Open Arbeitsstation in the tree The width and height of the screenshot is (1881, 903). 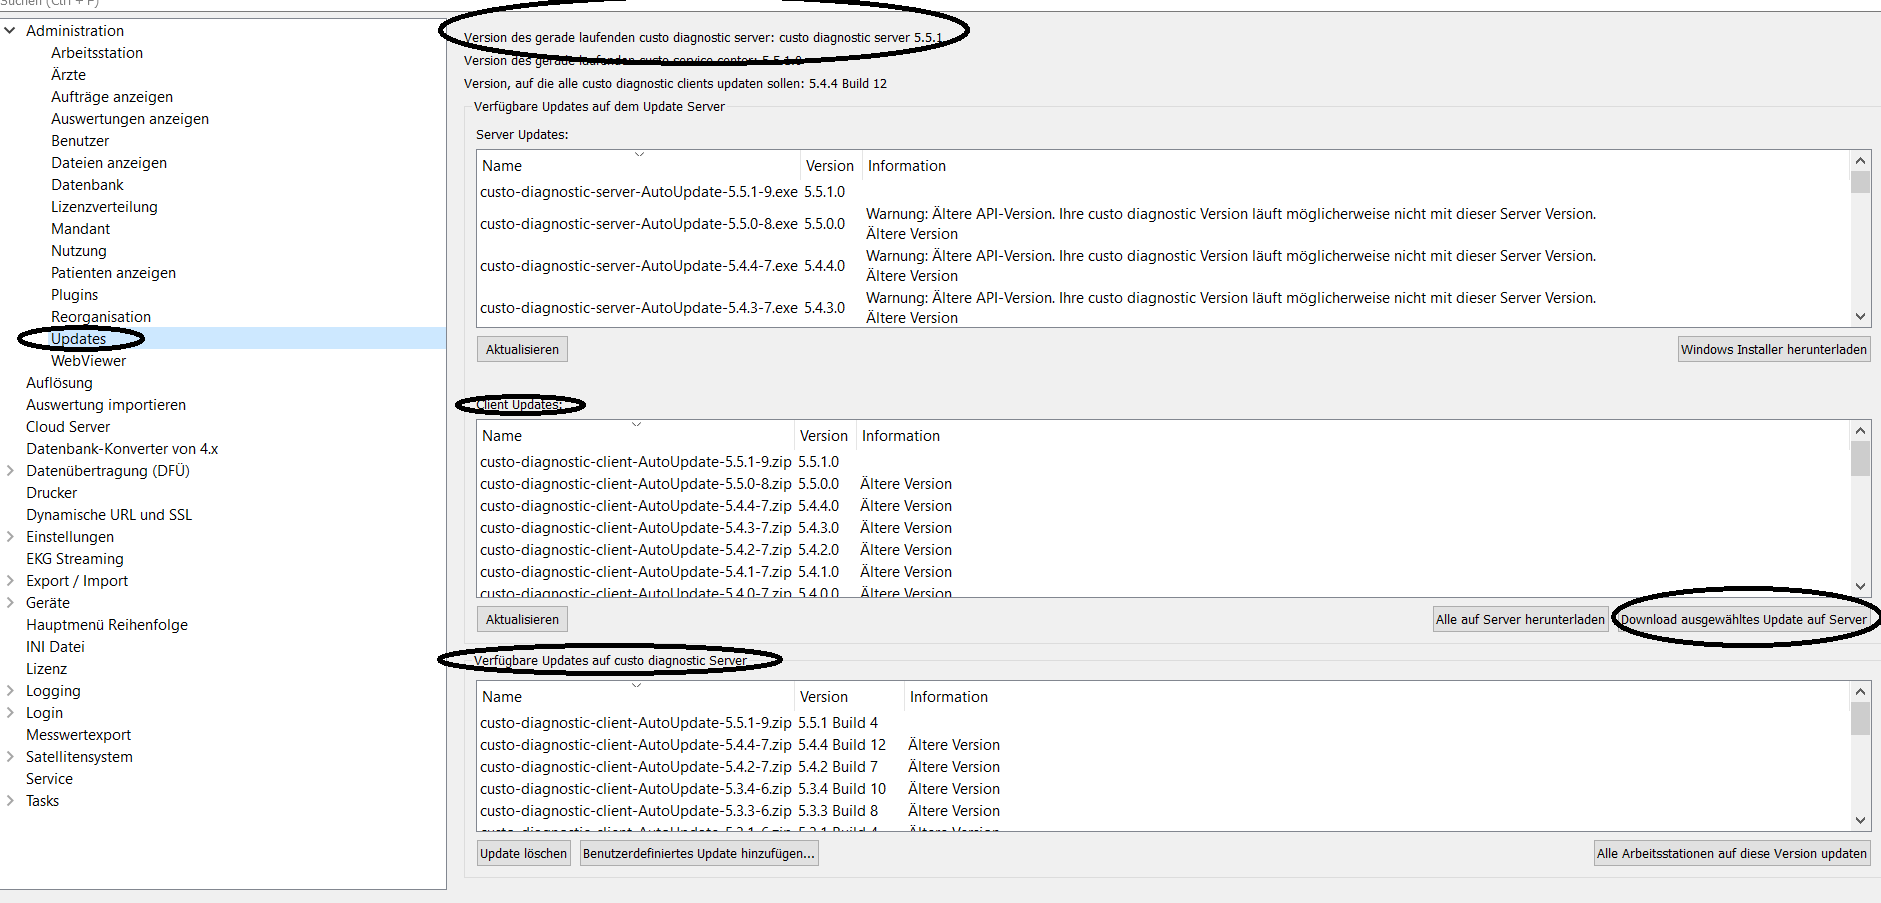click(x=97, y=53)
